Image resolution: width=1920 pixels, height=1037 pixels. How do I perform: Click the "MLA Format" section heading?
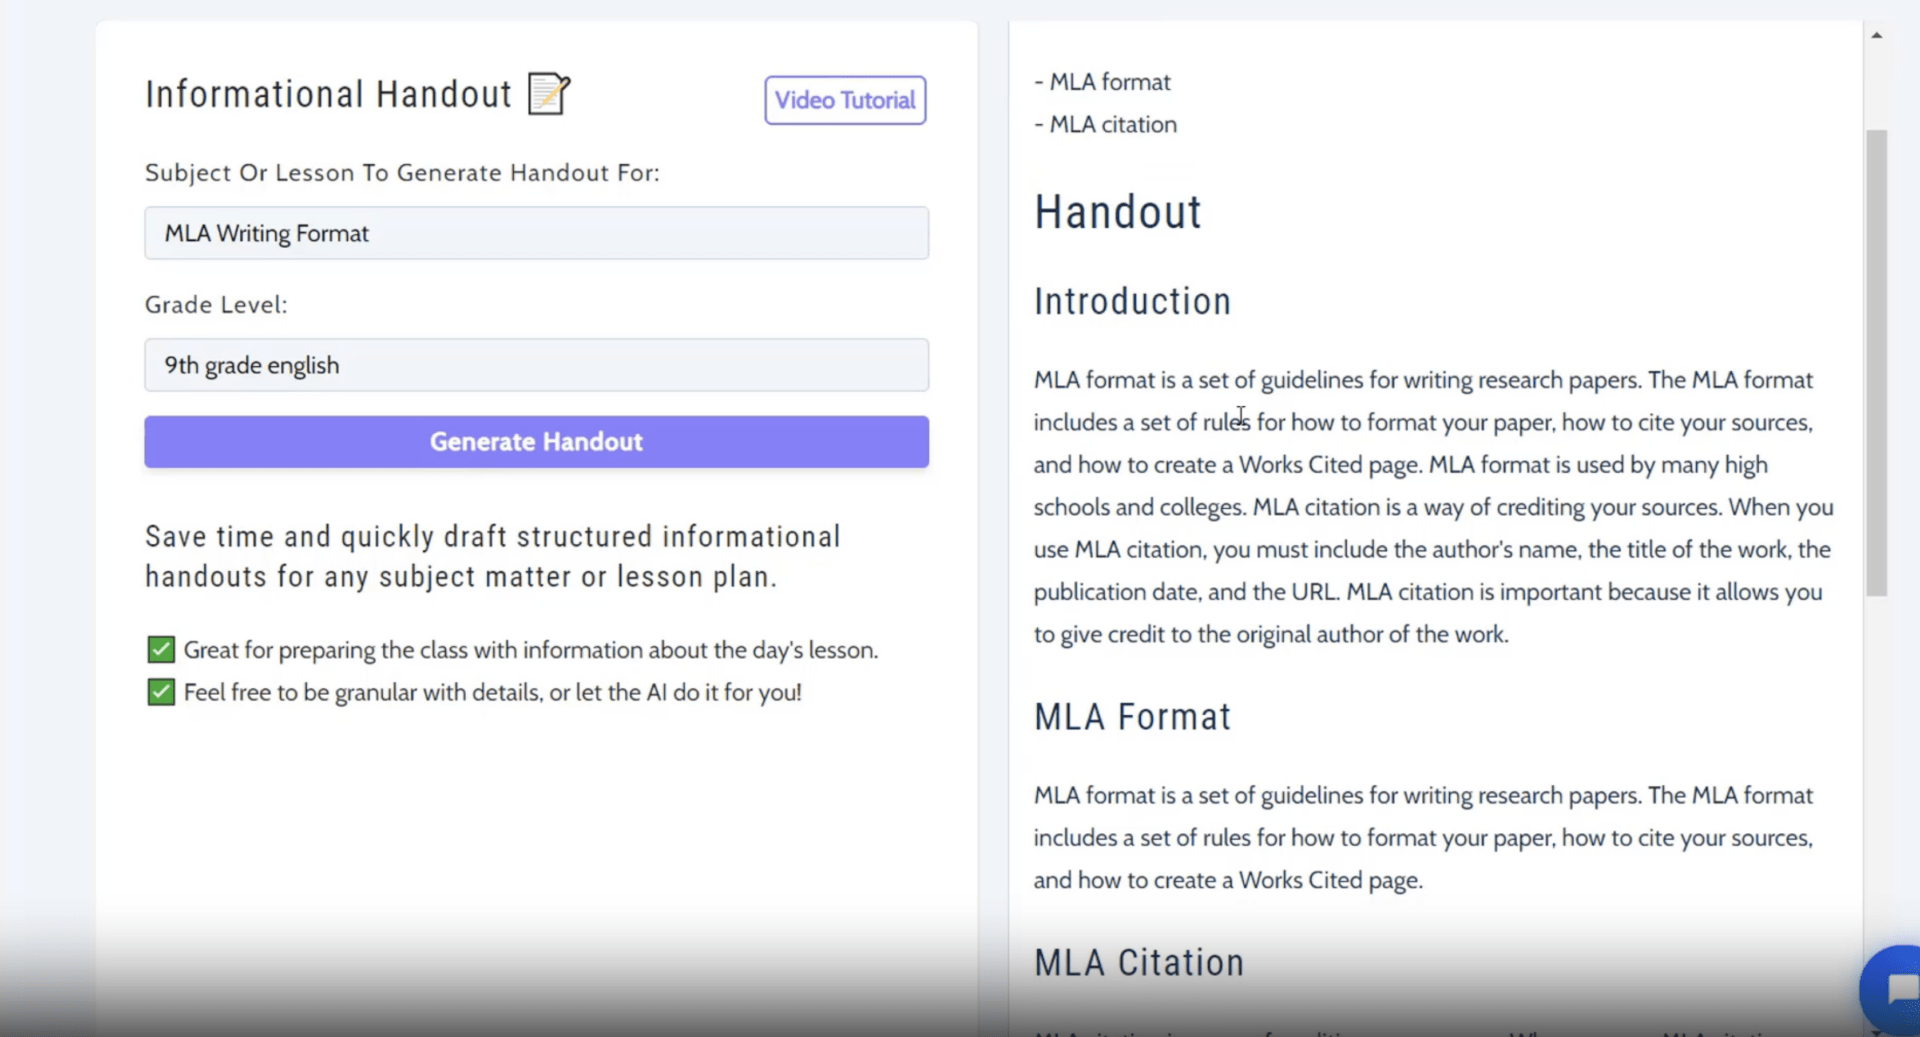coord(1132,717)
